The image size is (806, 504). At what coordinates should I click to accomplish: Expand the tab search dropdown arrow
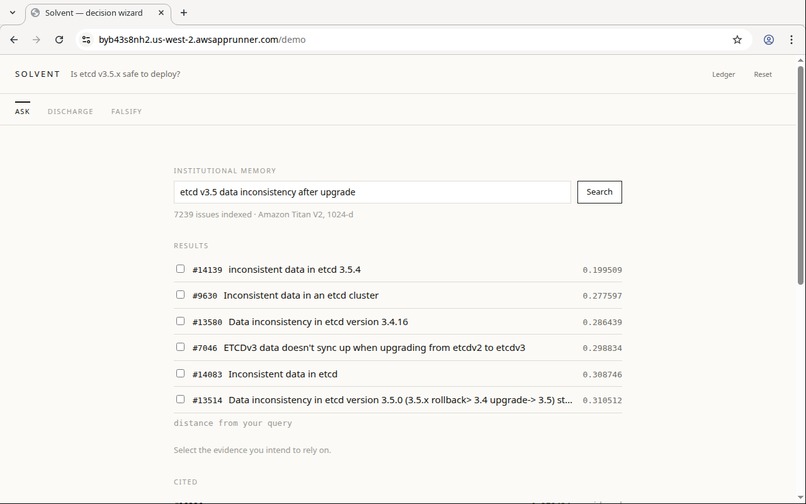pyautogui.click(x=13, y=13)
